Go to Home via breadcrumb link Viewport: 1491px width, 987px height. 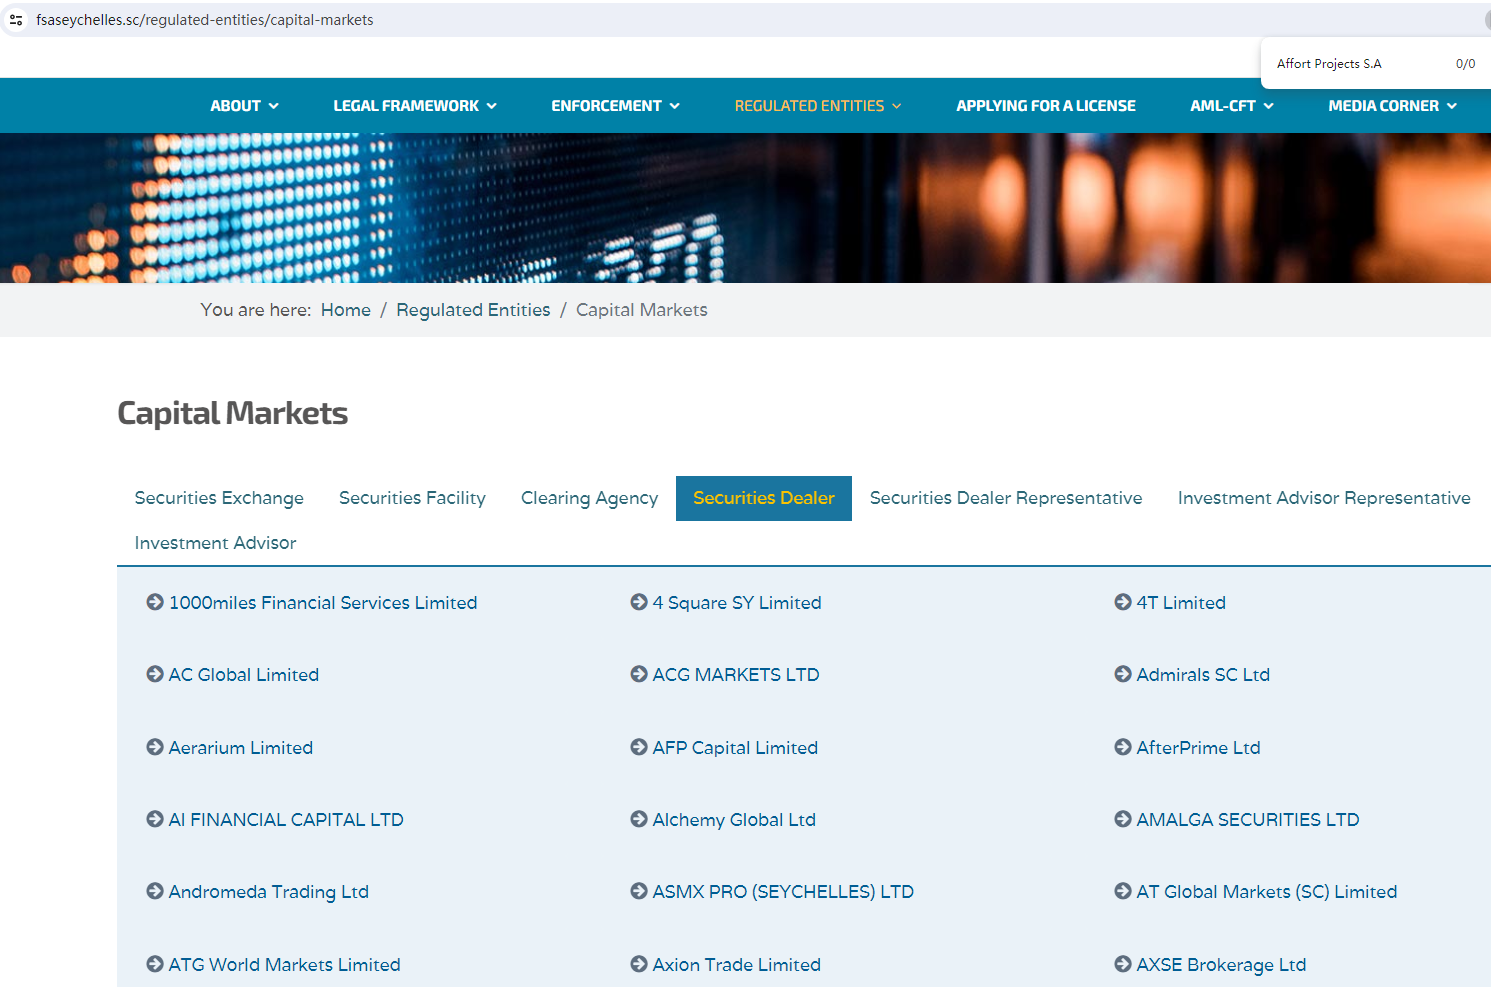pyautogui.click(x=345, y=310)
